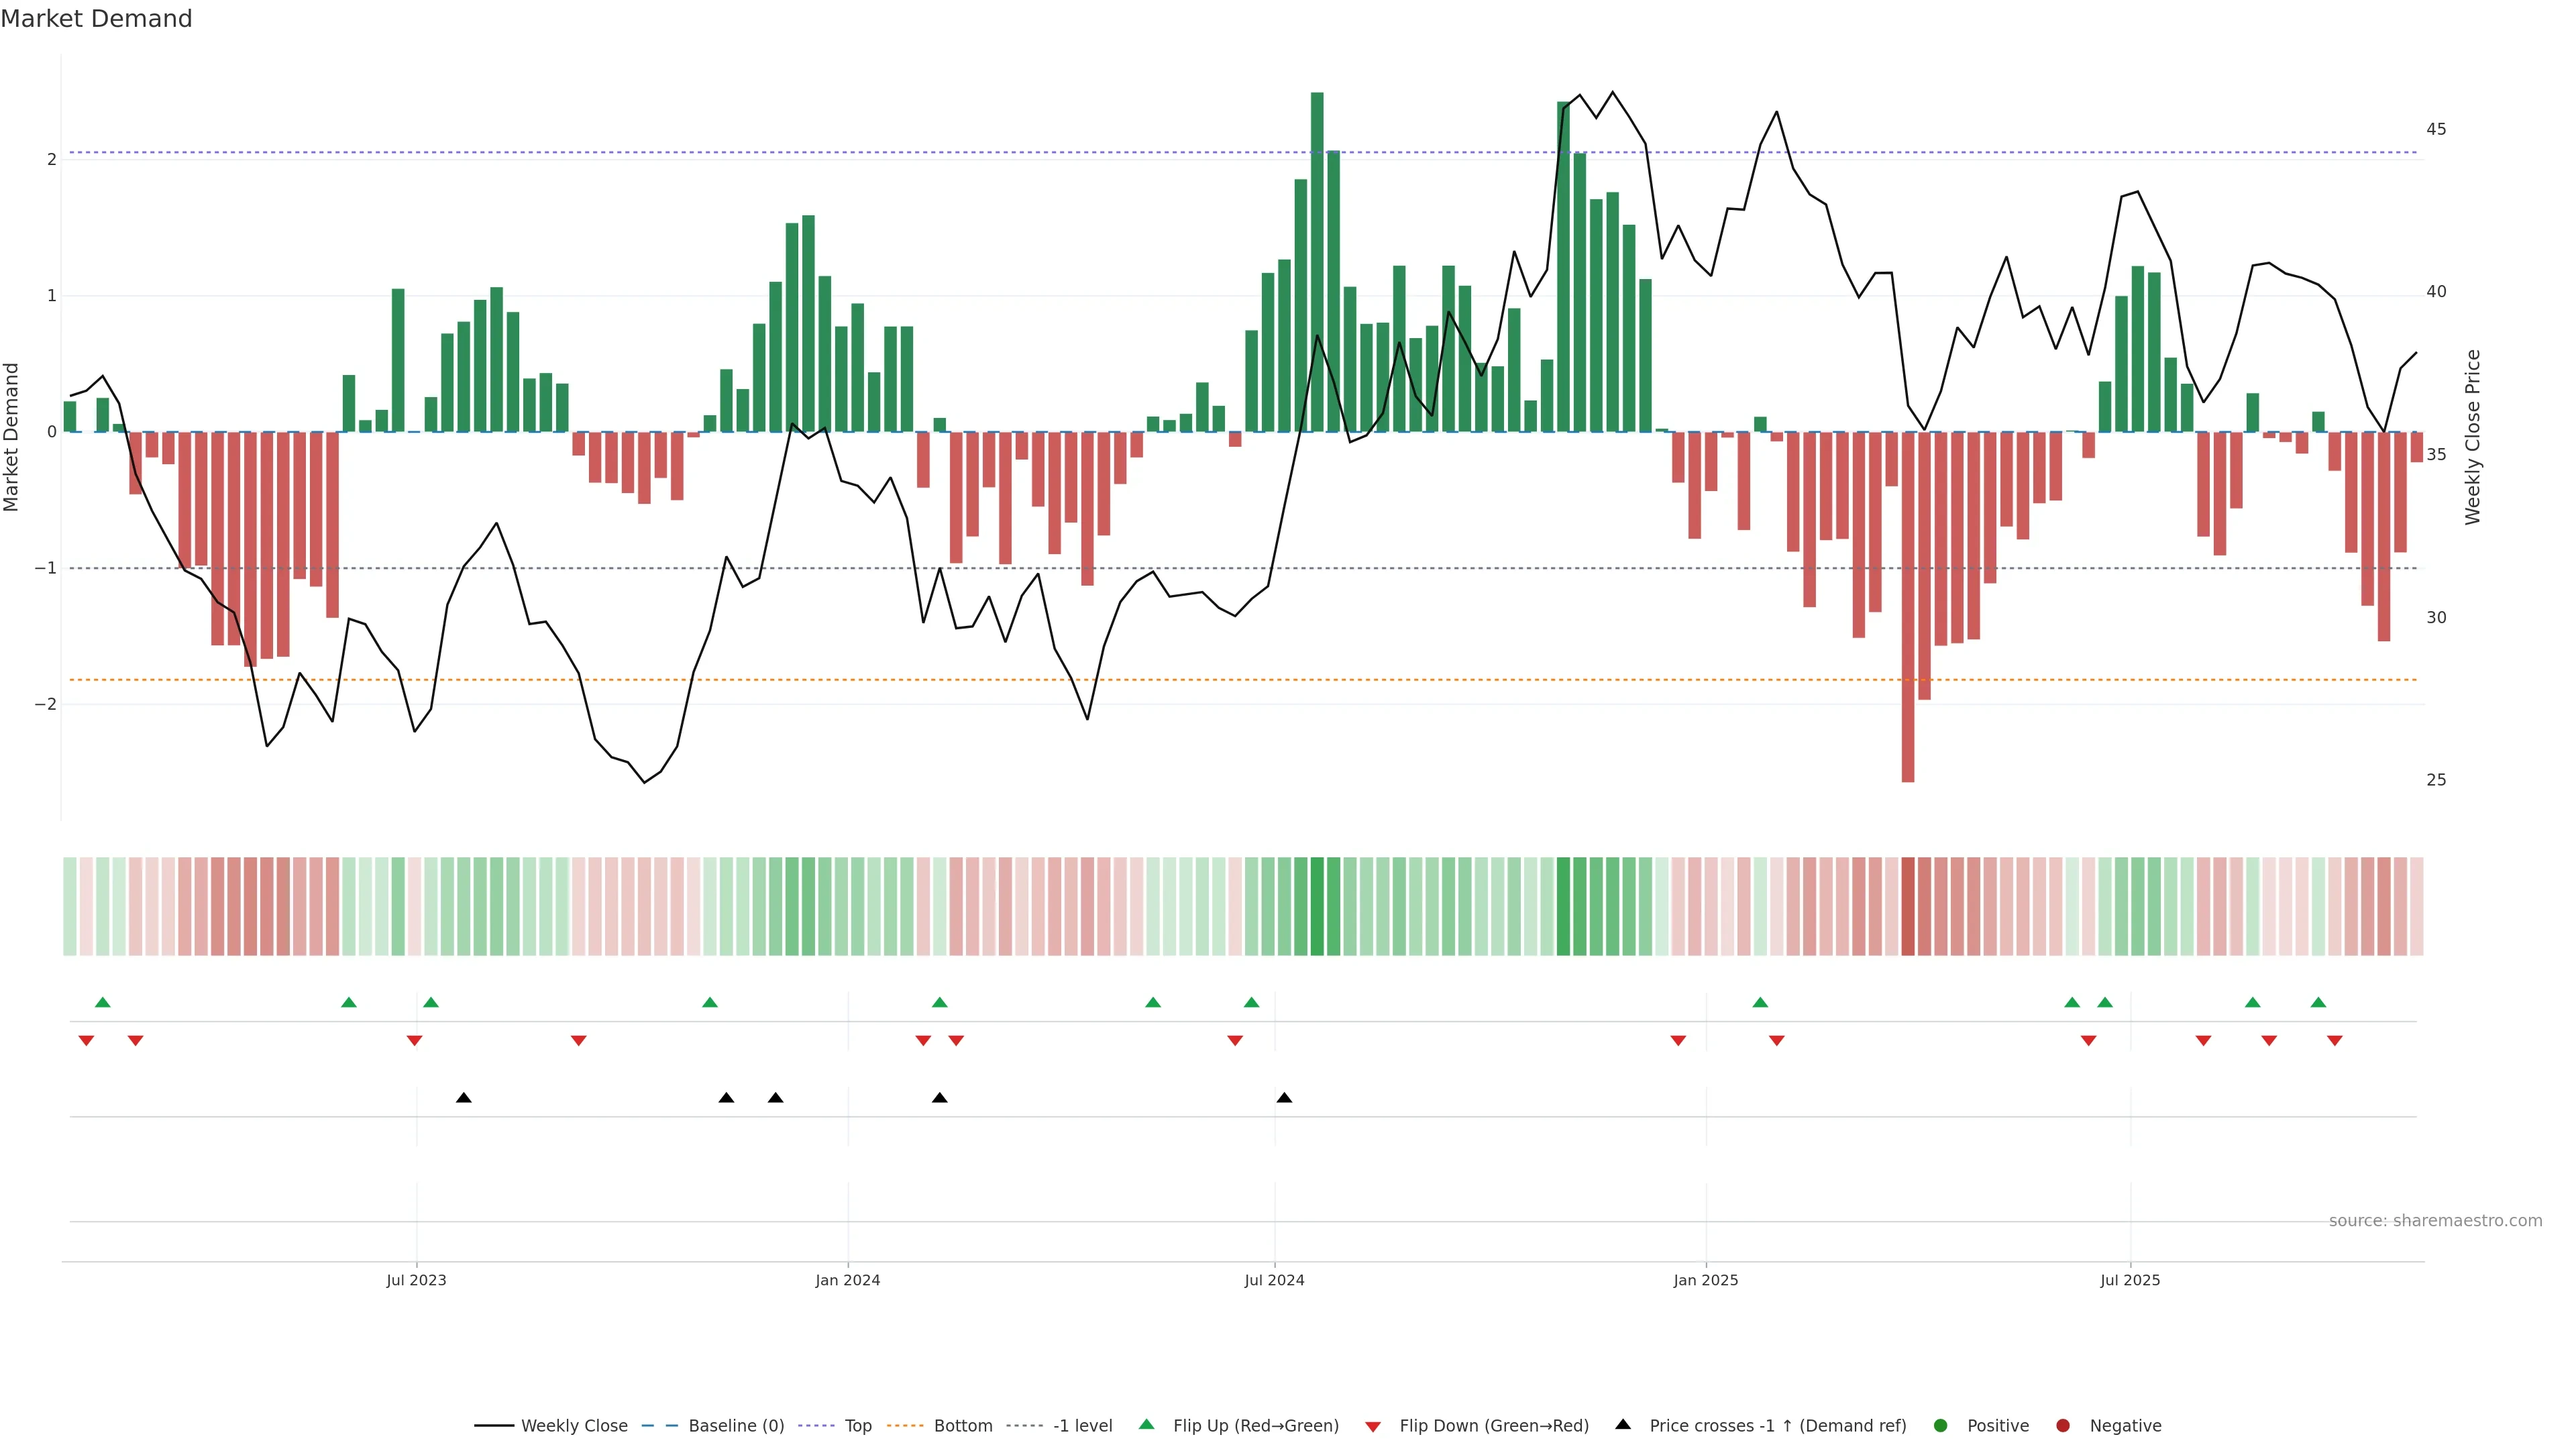Viewport: 2576px width, 1449px height.
Task: Click the Market Demand chart title
Action: pyautogui.click(x=96, y=19)
